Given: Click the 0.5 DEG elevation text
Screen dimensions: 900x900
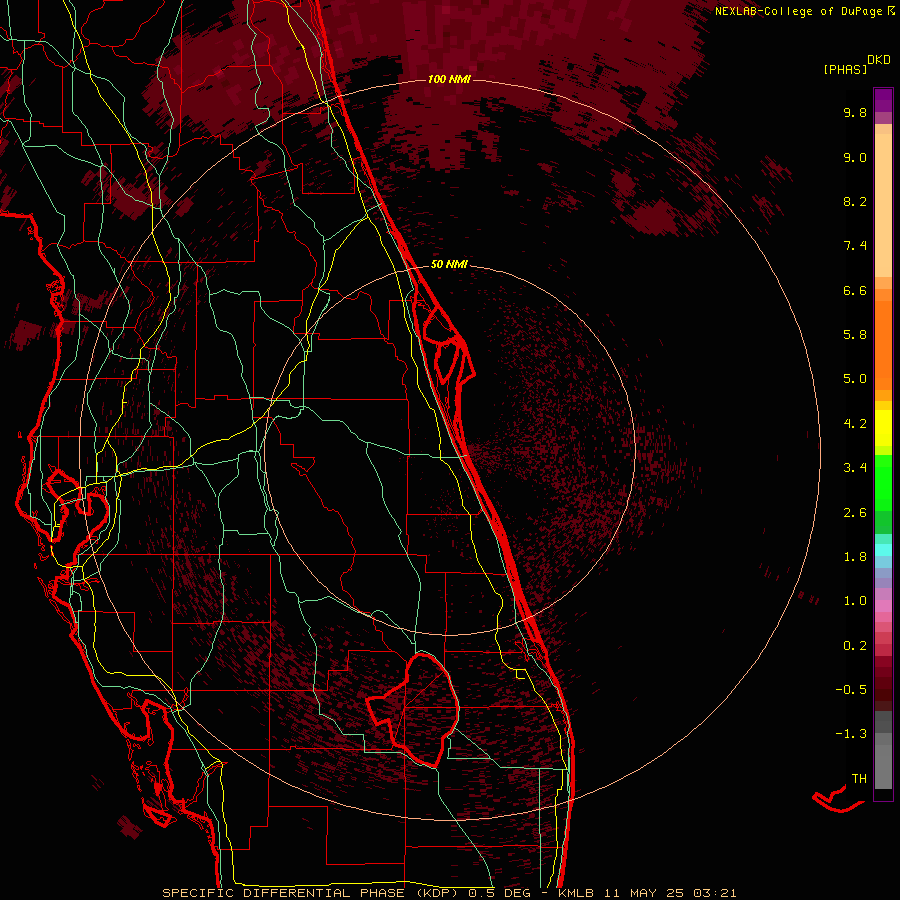Looking at the screenshot, I should 499,893.
